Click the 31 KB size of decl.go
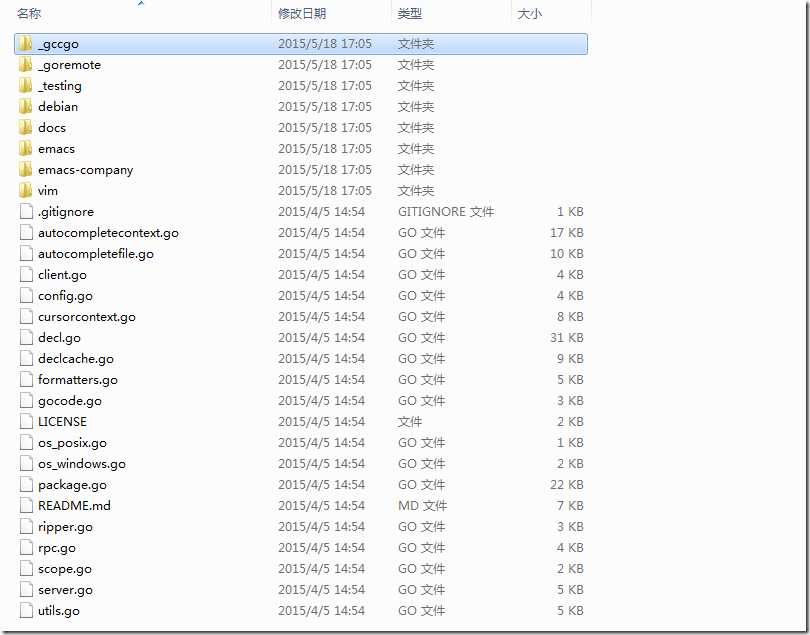810x635 pixels. coord(567,338)
